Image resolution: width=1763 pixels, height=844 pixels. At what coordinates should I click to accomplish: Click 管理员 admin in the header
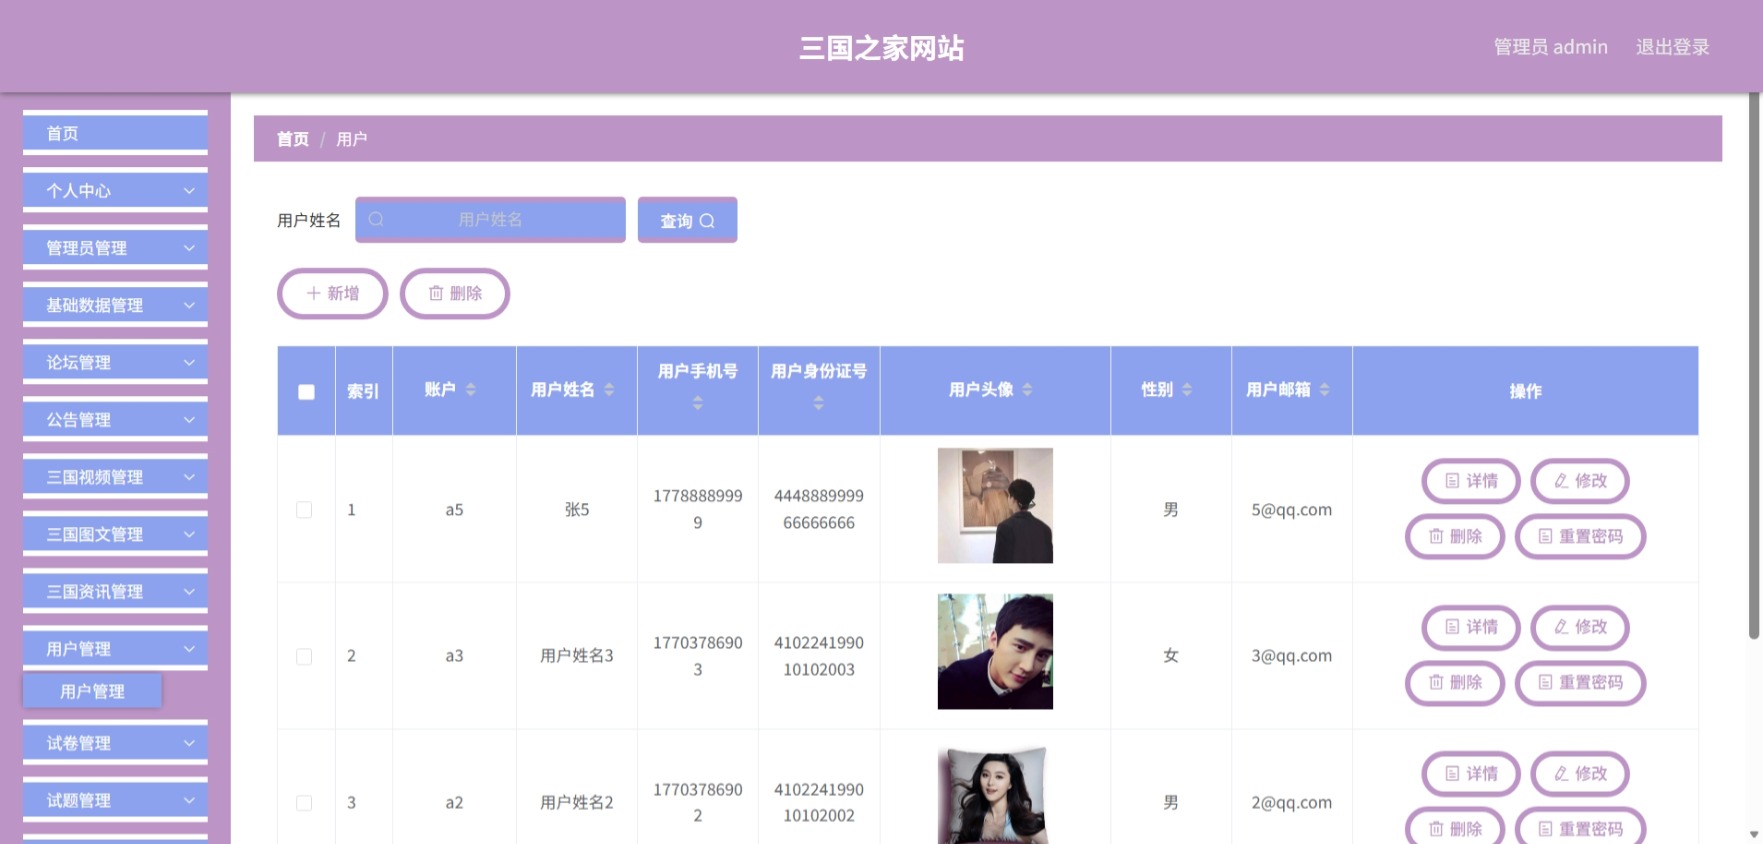[1550, 47]
